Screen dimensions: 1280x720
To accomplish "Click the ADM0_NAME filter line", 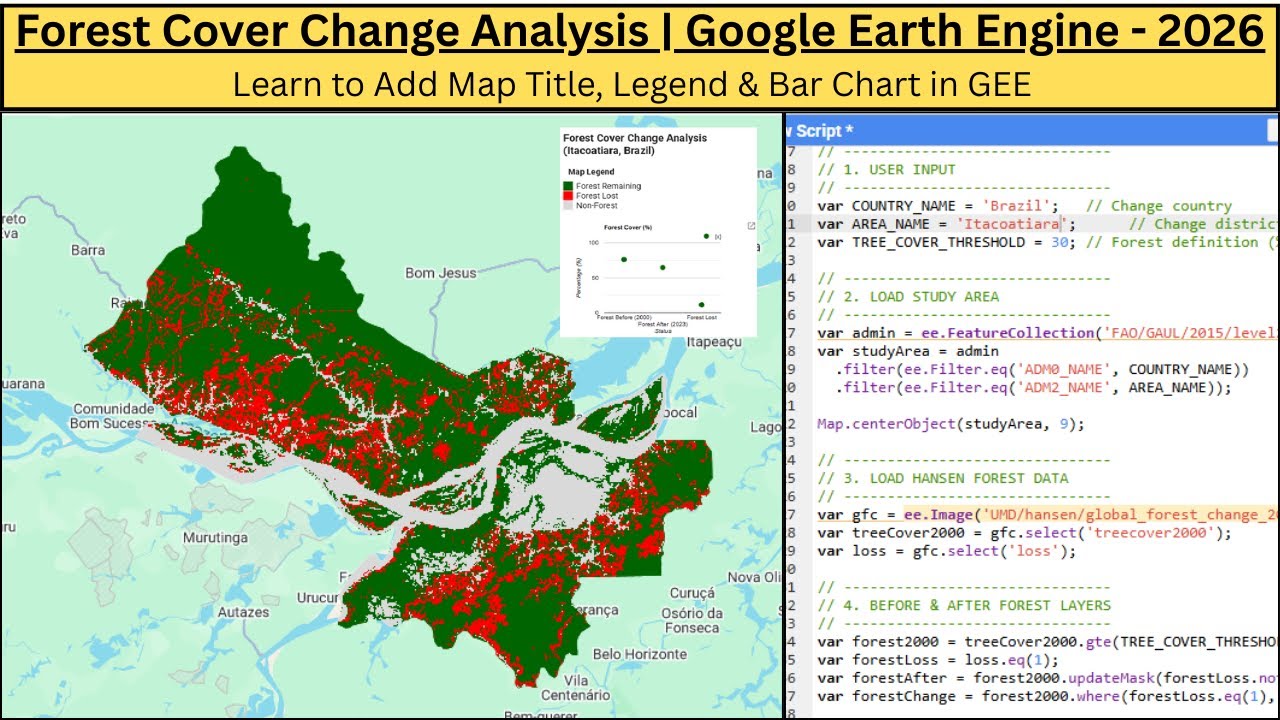I will pos(1042,369).
